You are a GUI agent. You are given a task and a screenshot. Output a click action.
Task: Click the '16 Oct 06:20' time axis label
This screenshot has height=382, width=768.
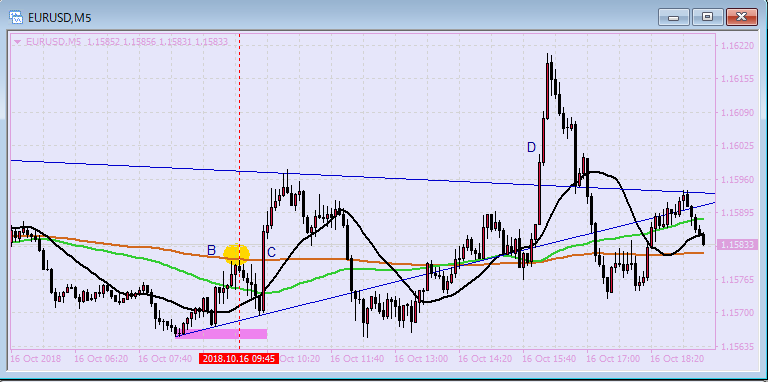pos(101,358)
